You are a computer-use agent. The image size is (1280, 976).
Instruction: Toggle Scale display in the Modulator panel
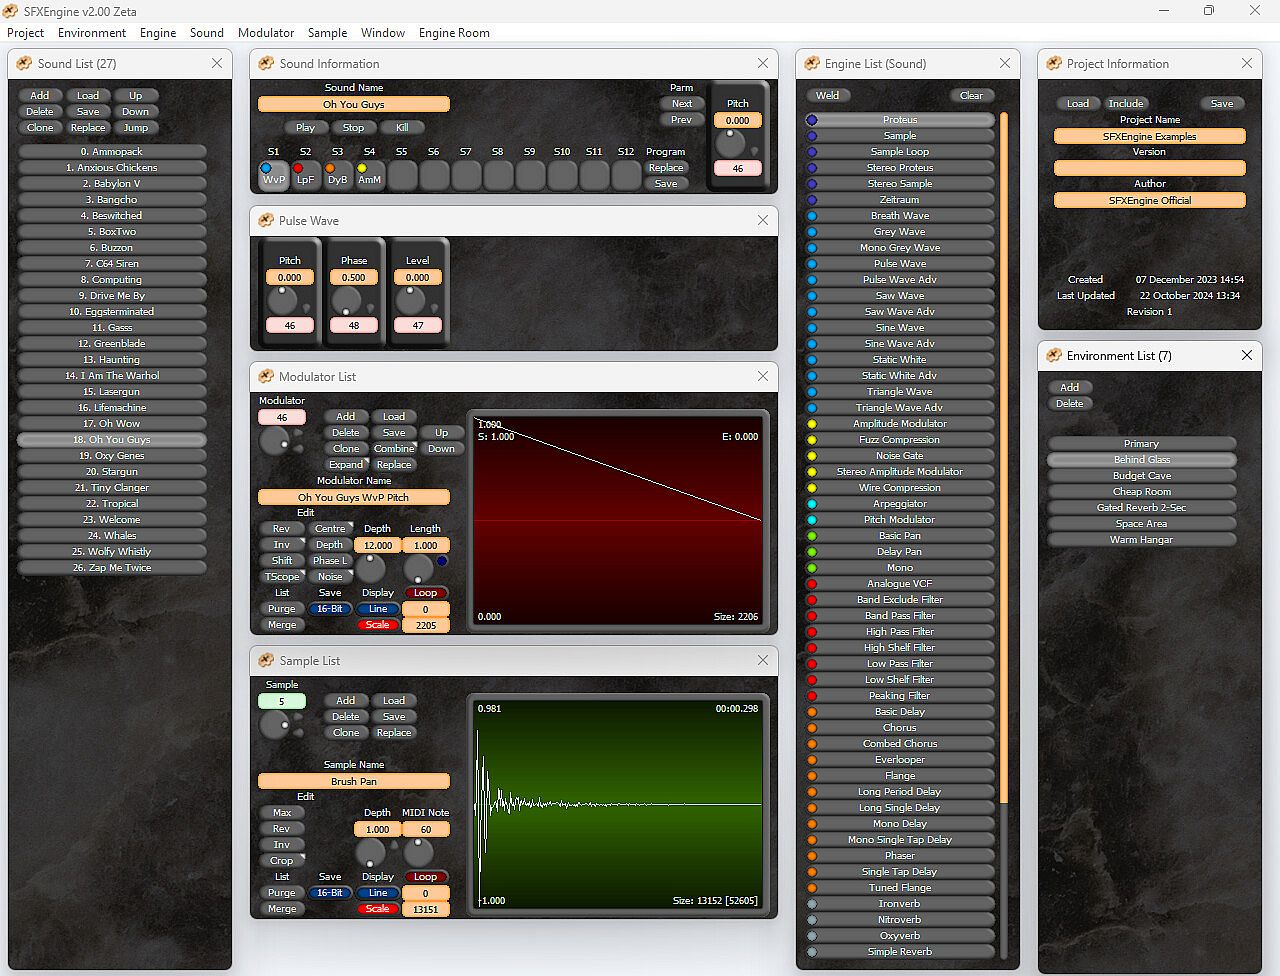pyautogui.click(x=377, y=625)
